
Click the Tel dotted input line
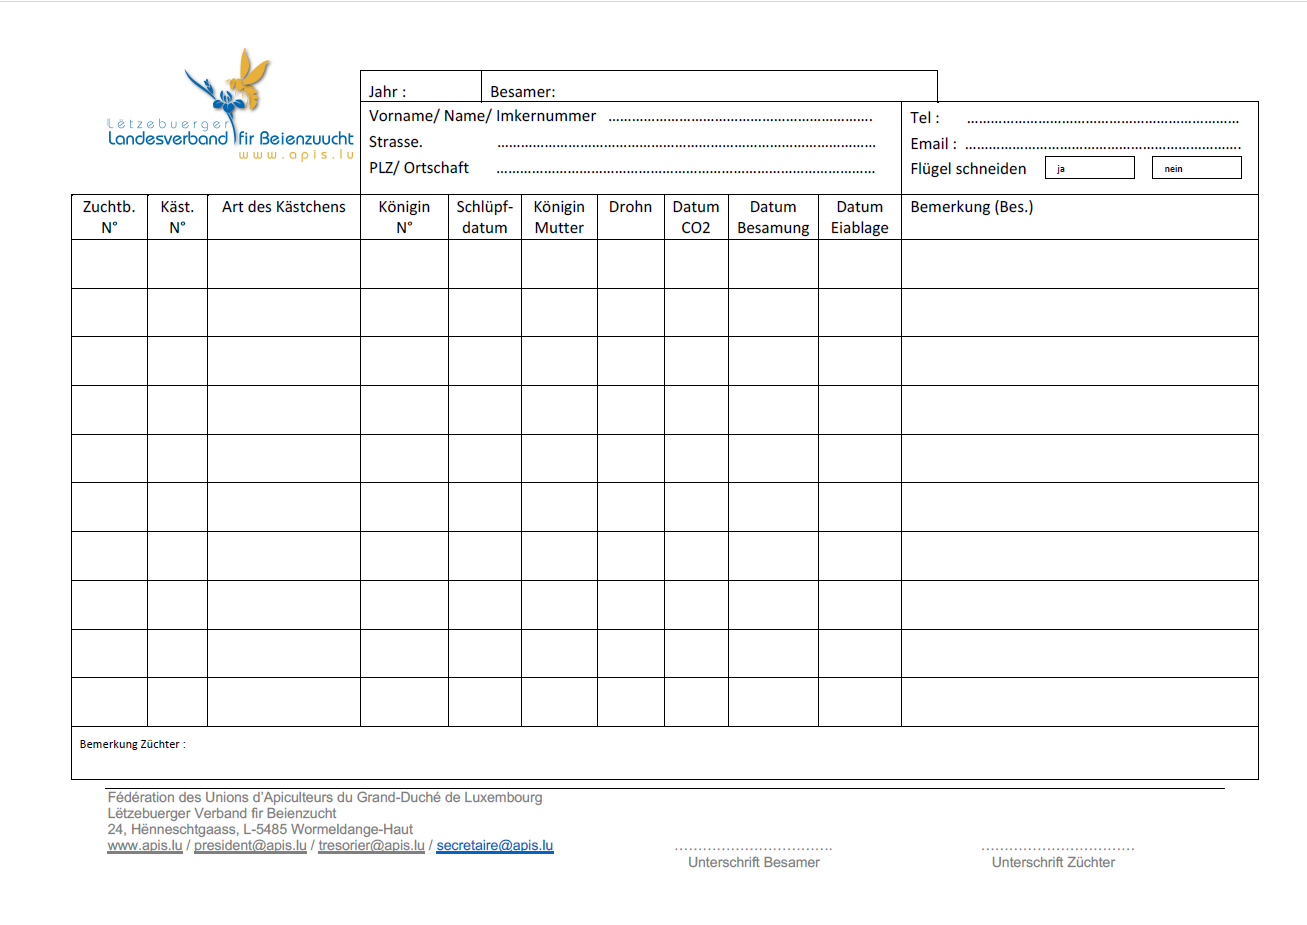coord(1102,119)
